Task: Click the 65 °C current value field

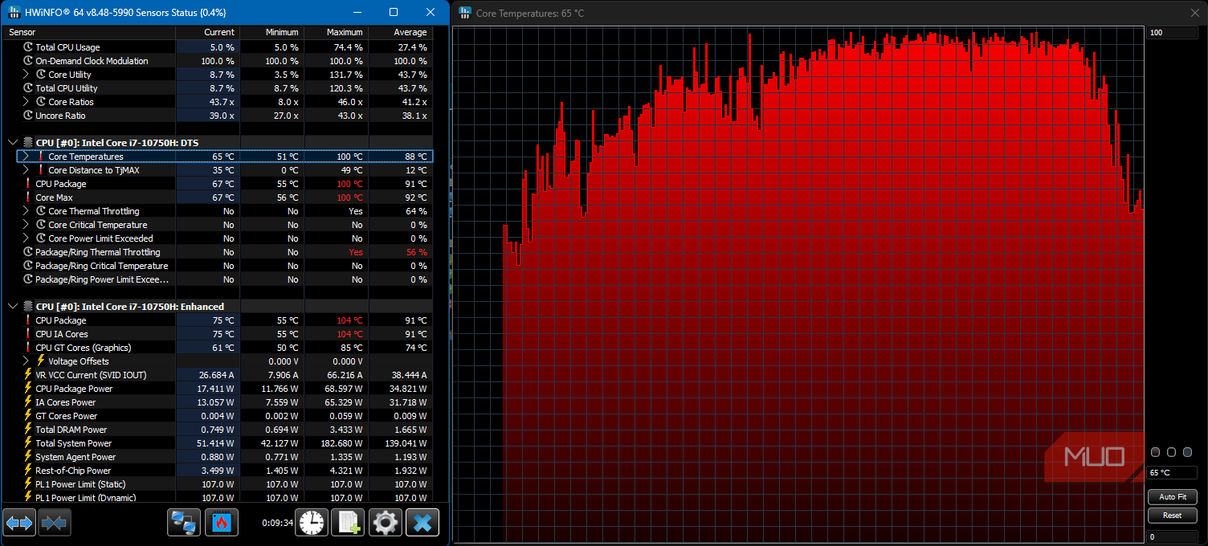Action: click(x=1173, y=473)
